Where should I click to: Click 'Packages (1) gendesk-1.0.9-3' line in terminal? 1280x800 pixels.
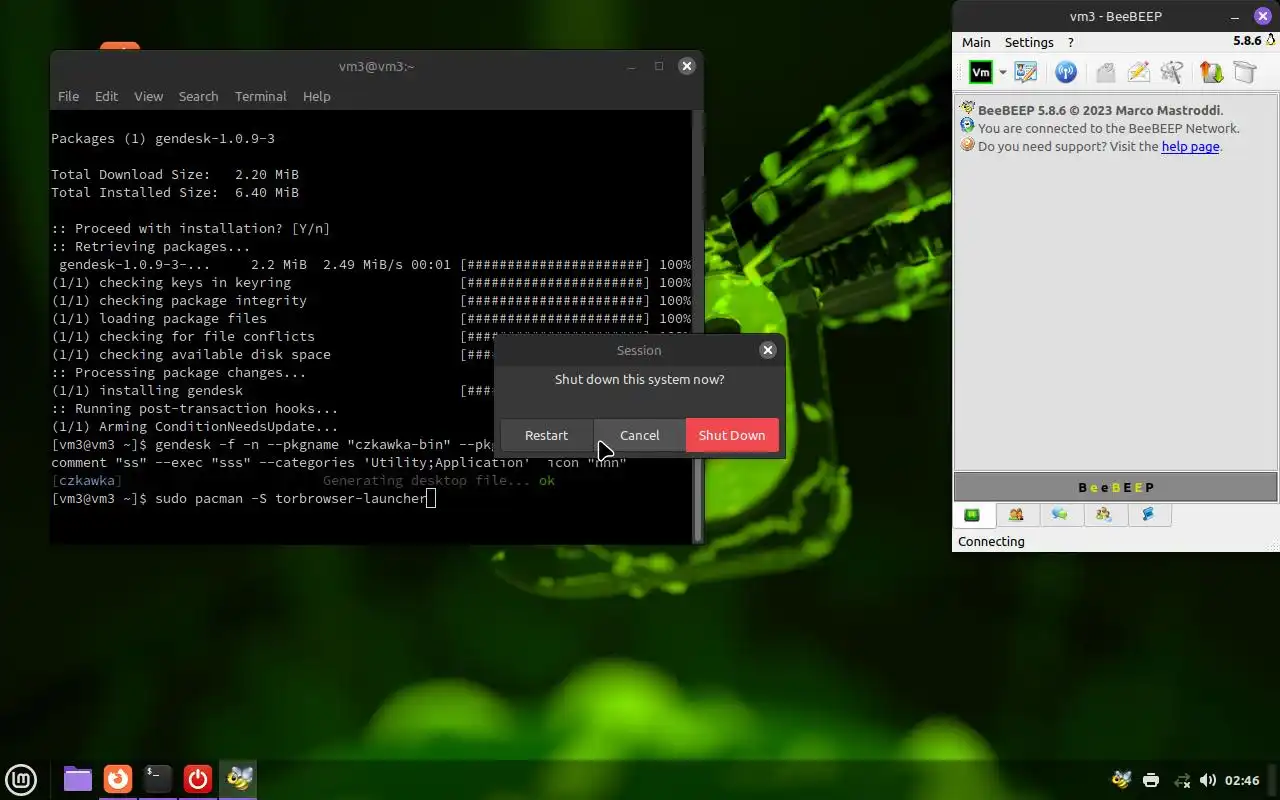point(163,138)
